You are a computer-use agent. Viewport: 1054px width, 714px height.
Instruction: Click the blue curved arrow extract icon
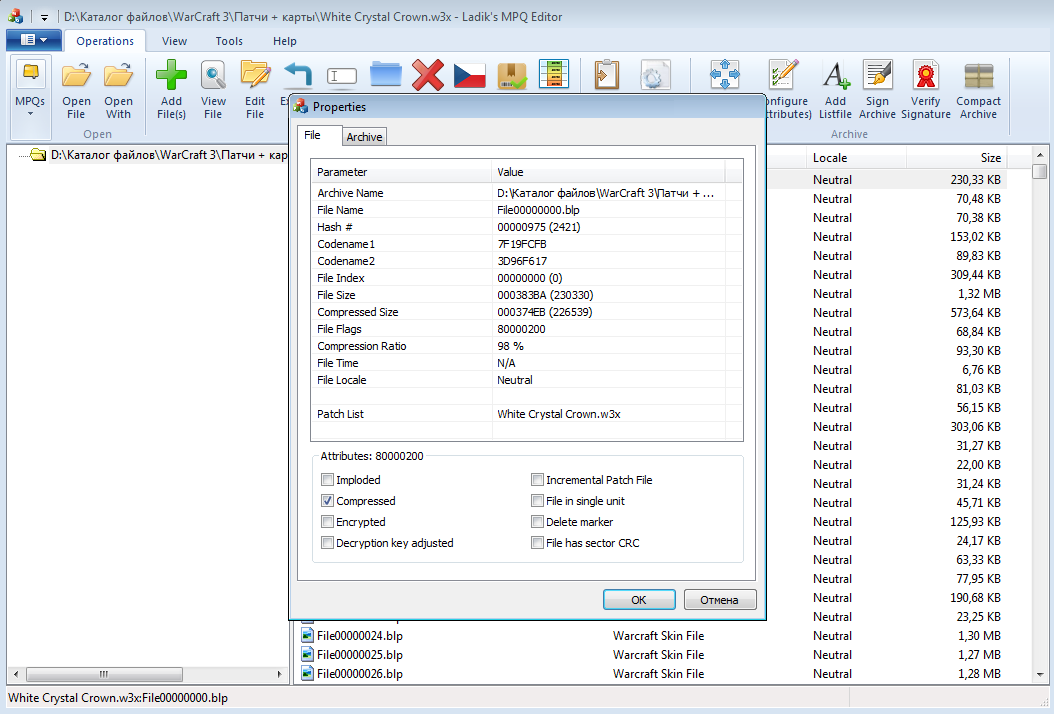pos(298,74)
